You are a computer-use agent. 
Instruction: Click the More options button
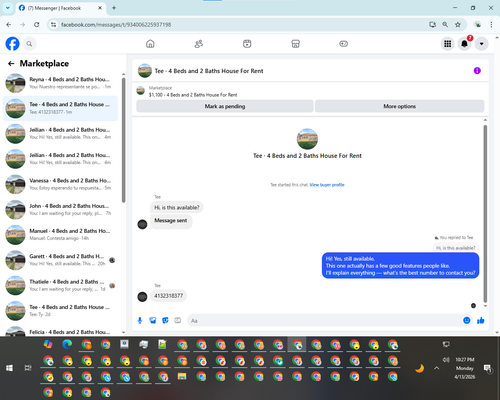click(399, 106)
